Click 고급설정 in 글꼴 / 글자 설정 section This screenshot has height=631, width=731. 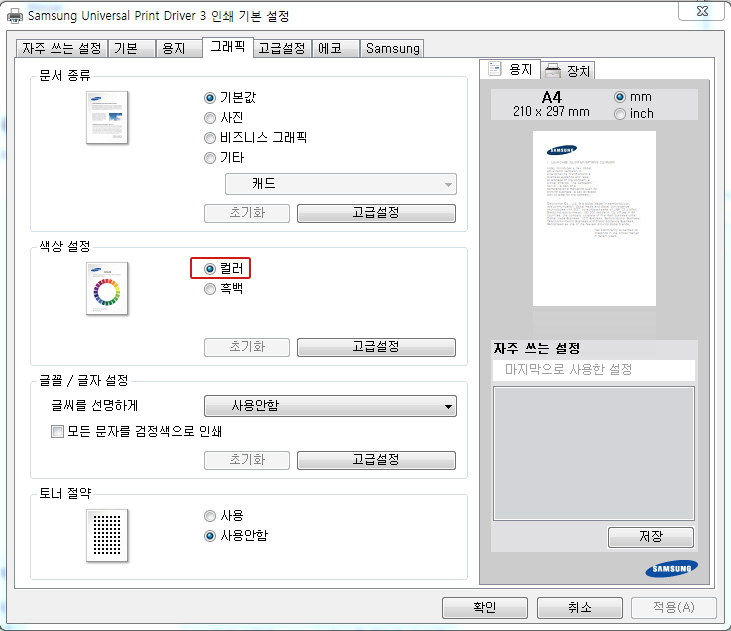pyautogui.click(x=376, y=460)
